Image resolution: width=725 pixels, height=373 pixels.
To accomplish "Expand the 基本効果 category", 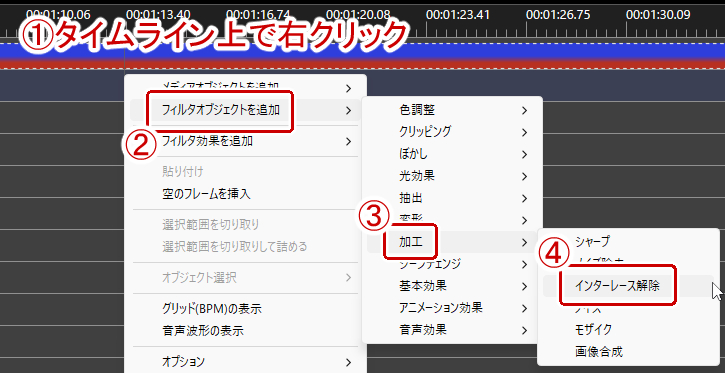I will 452,286.
